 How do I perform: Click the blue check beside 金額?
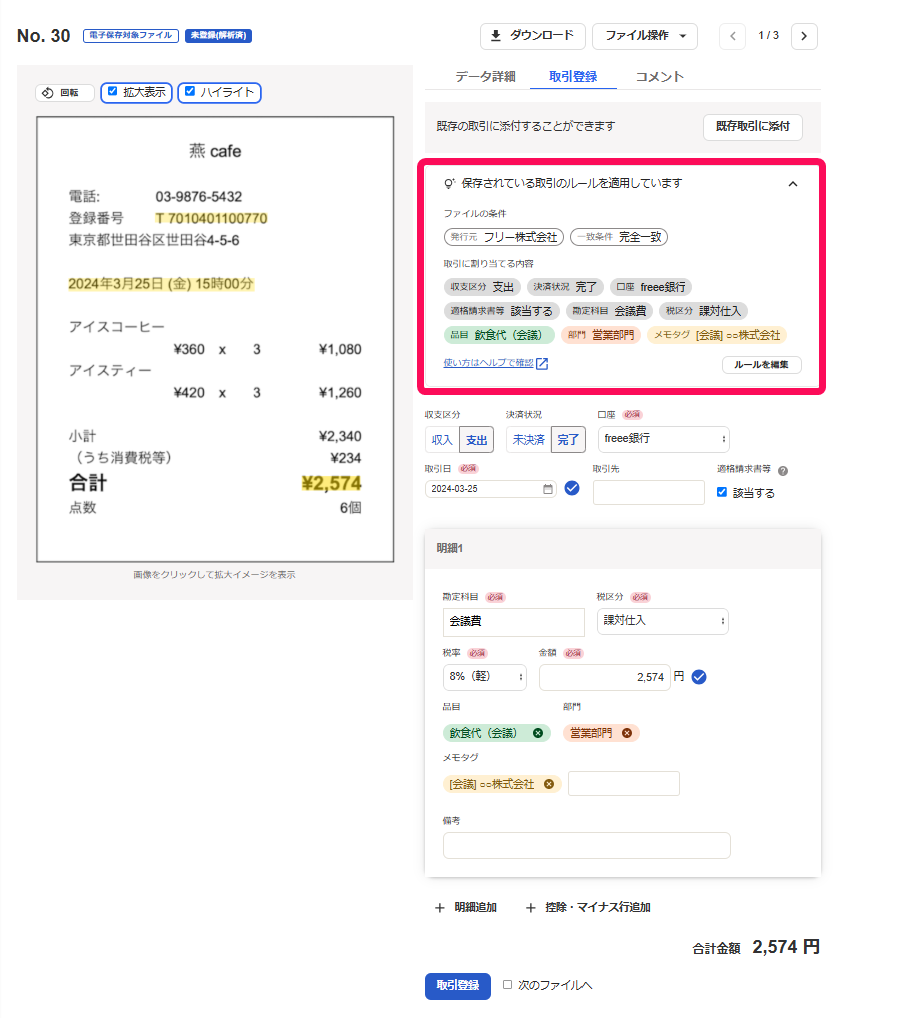tap(699, 677)
